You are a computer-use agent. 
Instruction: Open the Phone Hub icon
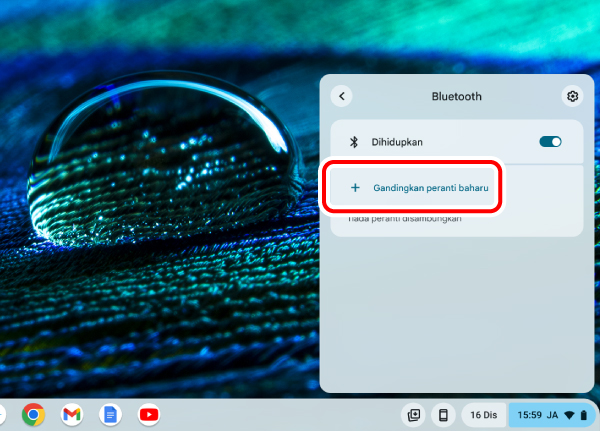(443, 414)
